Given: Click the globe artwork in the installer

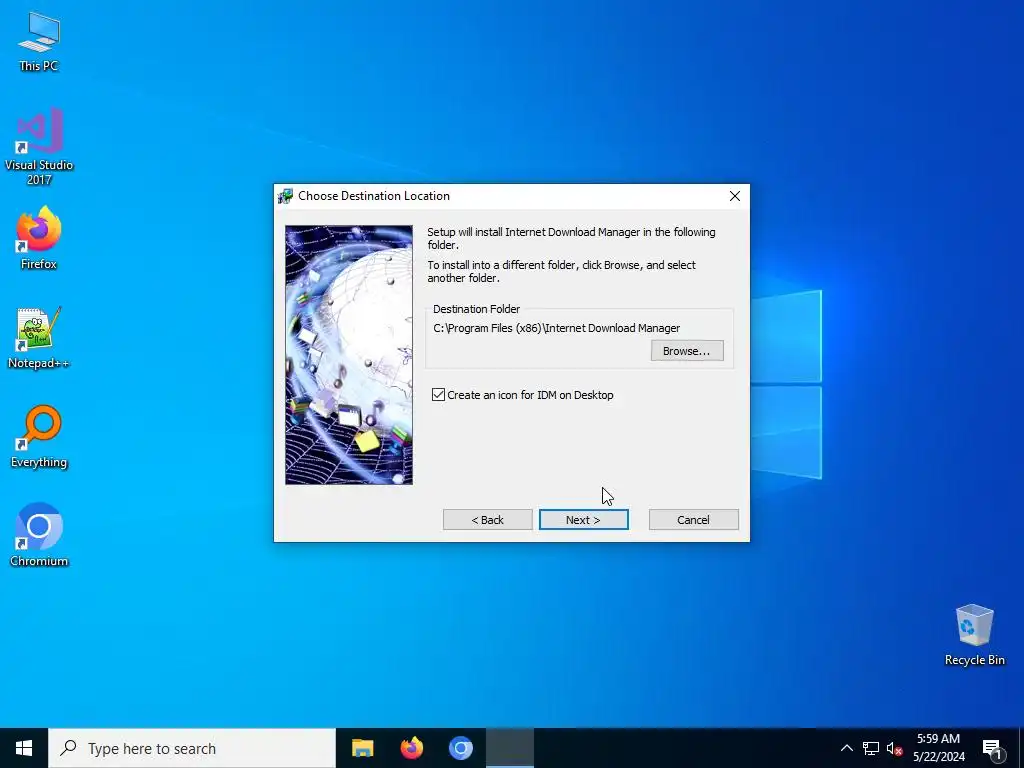Looking at the screenshot, I should pos(349,355).
